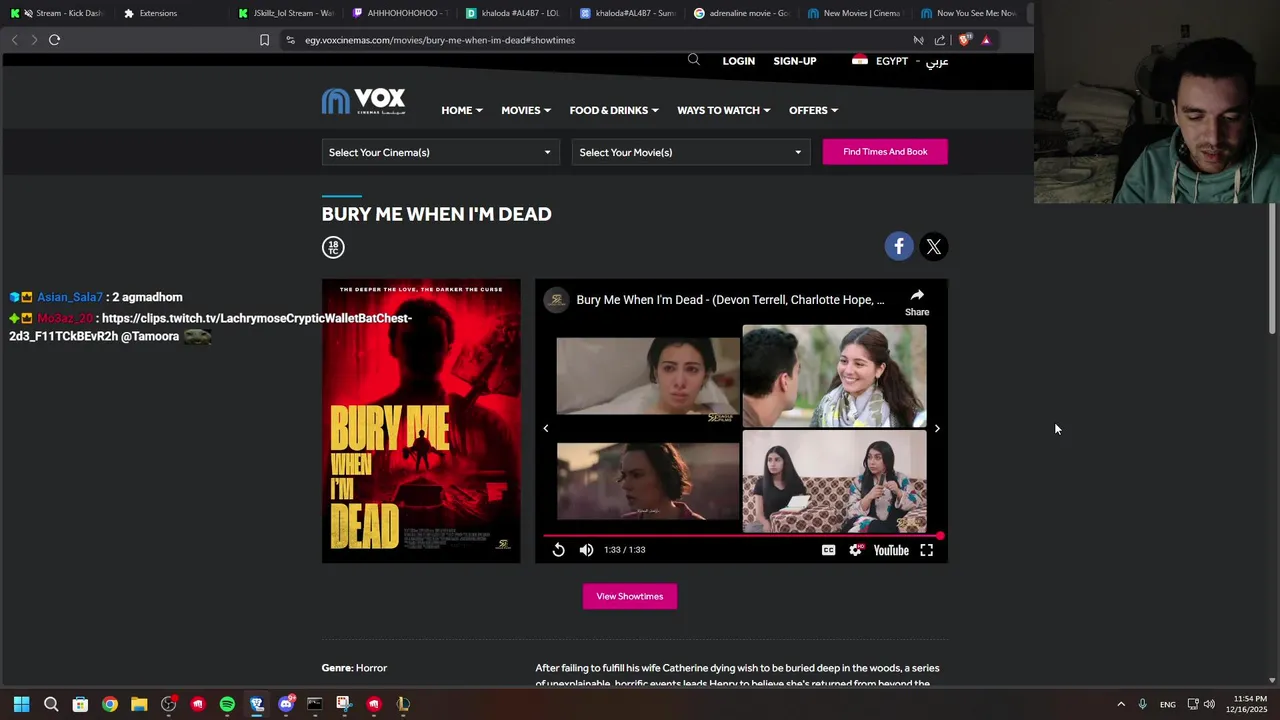Open Windows taskbar search

click(51, 704)
